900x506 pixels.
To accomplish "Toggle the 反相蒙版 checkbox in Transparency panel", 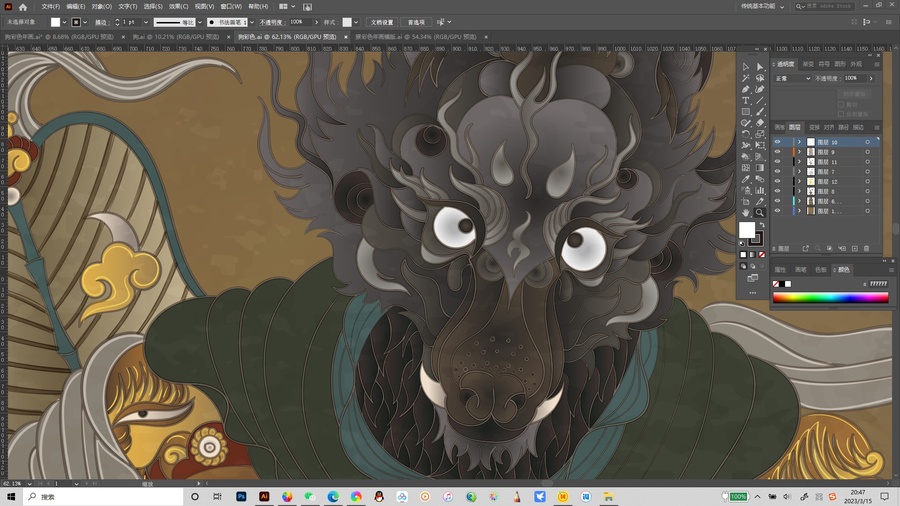I will 841,114.
